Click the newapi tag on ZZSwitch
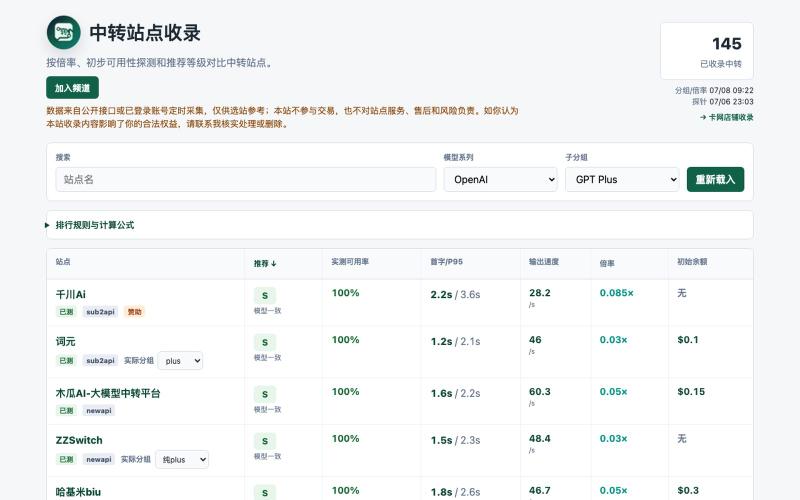The width and height of the screenshot is (800, 500). (x=98, y=460)
